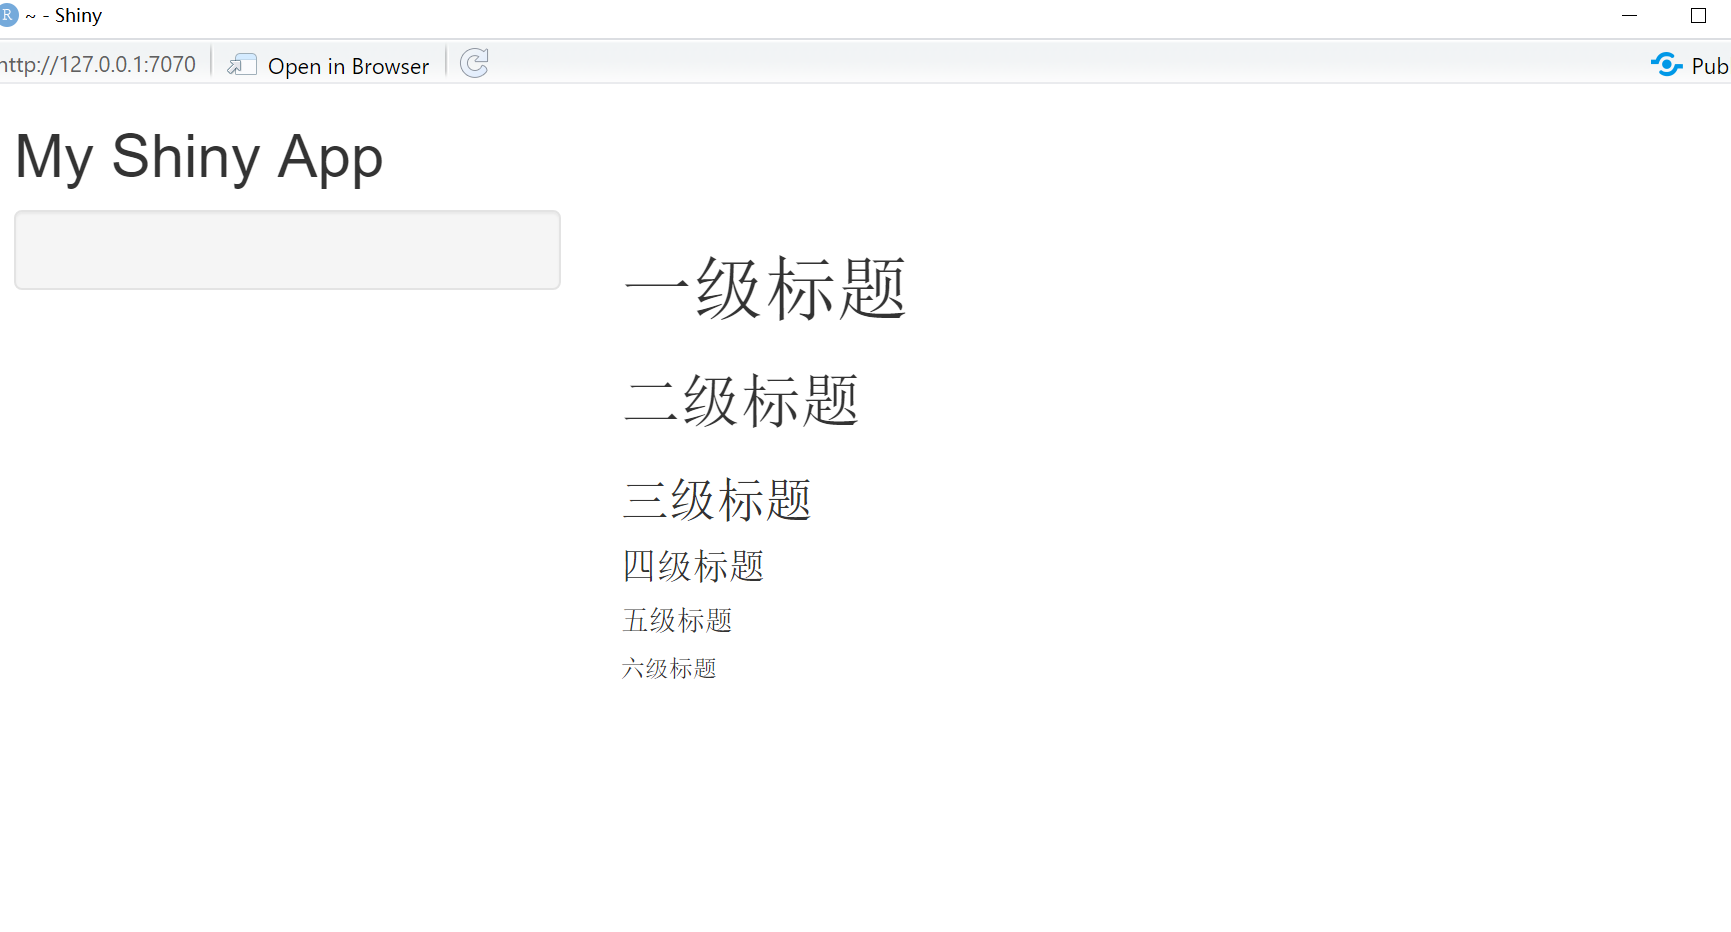1731x932 pixels.
Task: Open the app in an external browser
Action: click(348, 65)
